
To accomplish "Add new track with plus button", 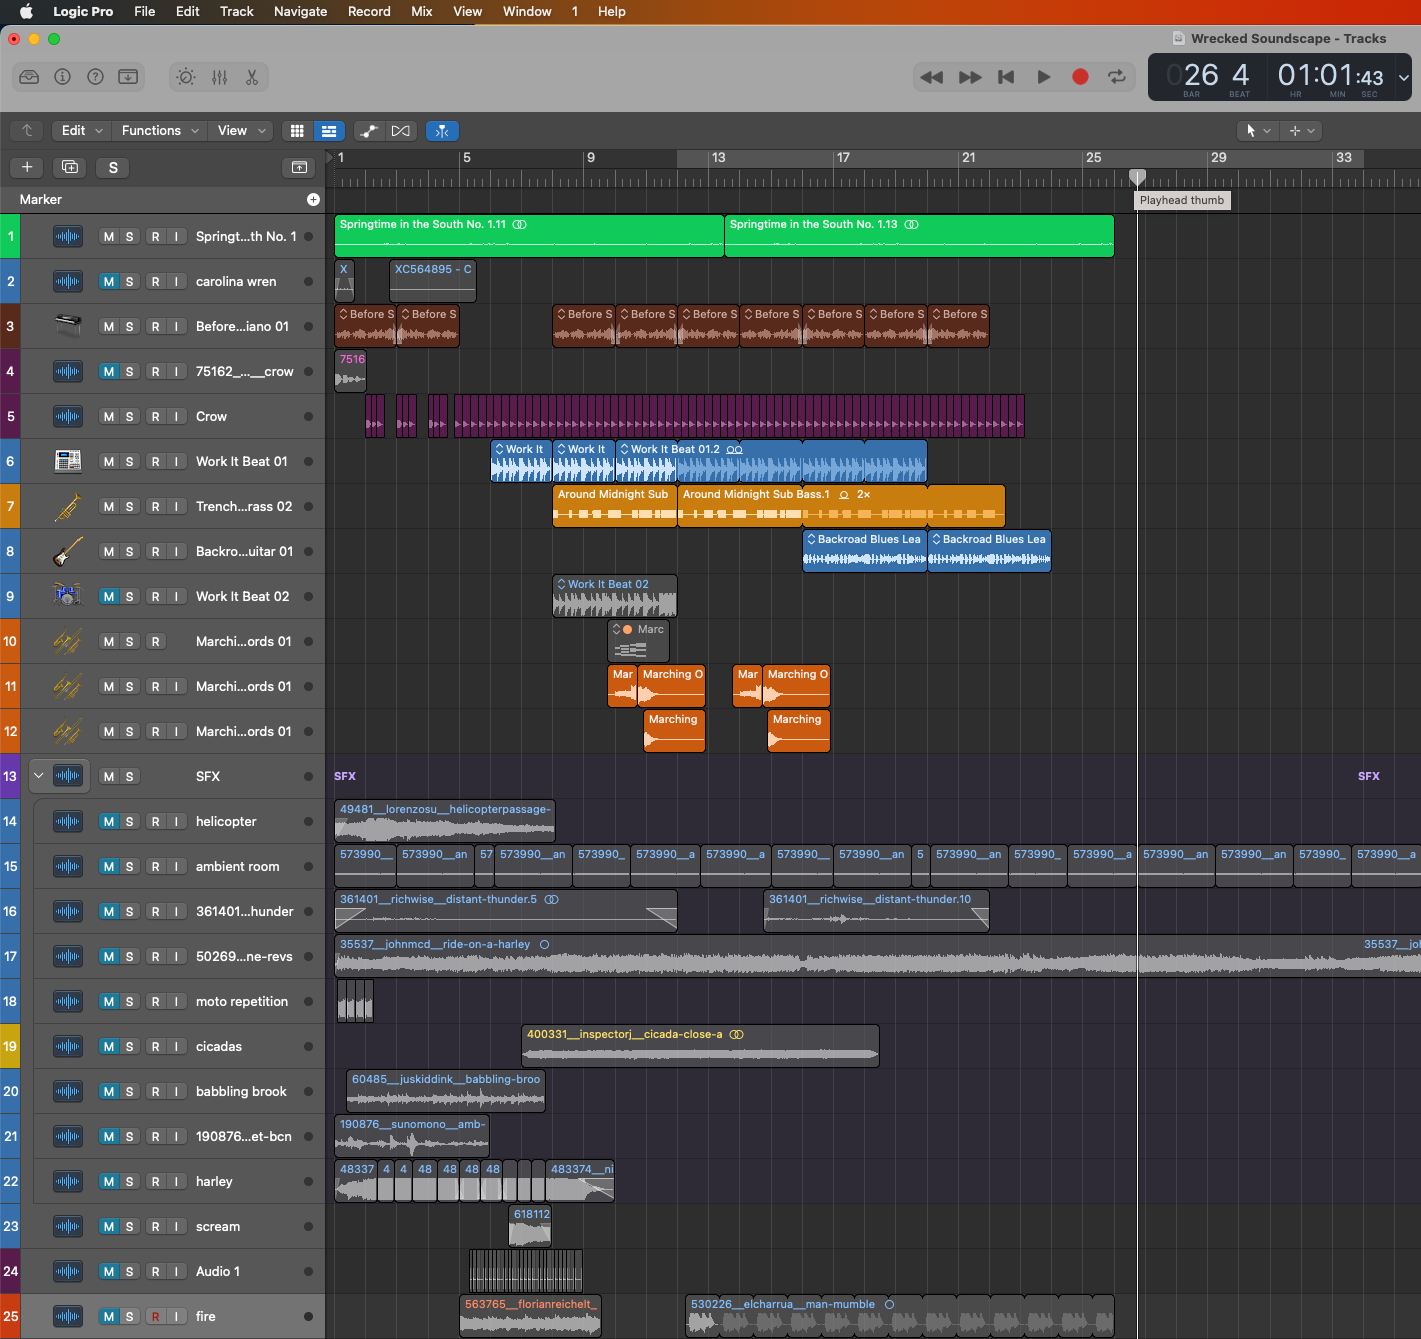I will tap(27, 167).
